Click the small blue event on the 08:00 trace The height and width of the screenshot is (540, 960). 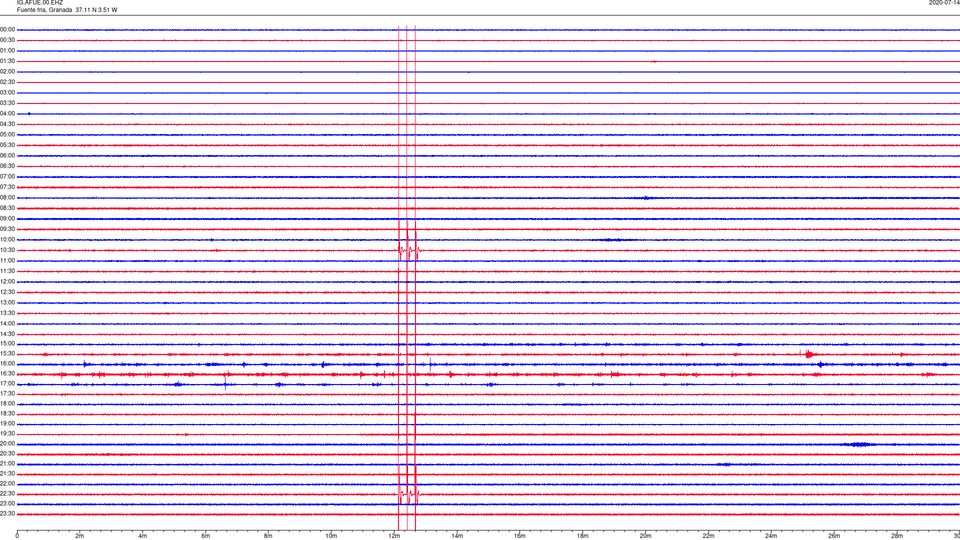[x=647, y=198]
